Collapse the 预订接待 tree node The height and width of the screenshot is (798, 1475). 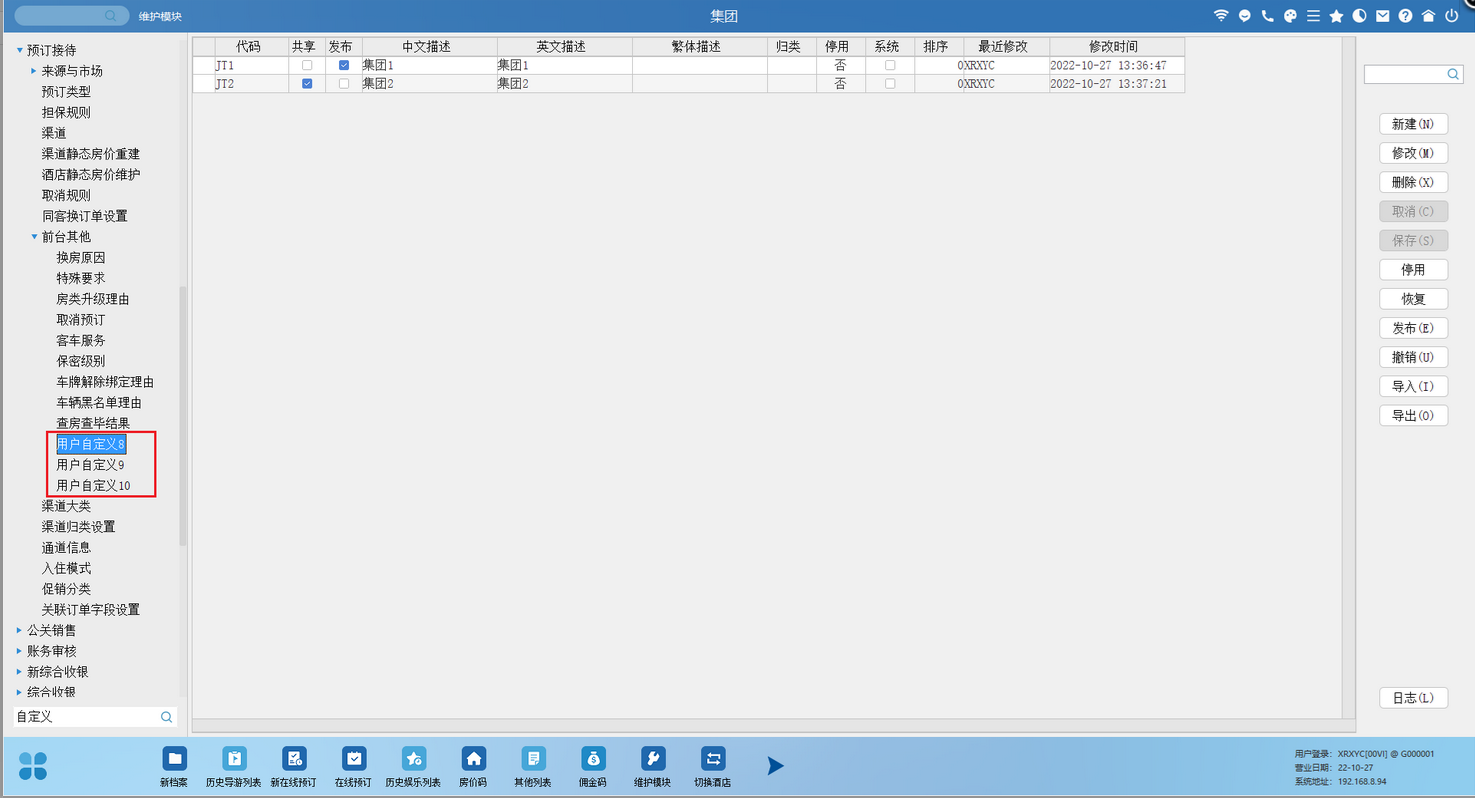pos(19,50)
